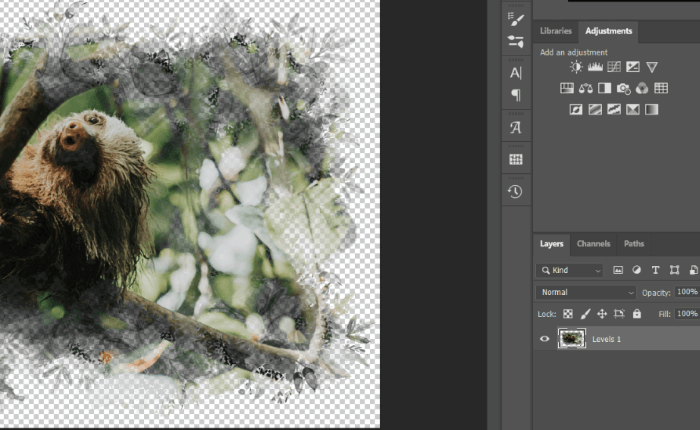Select the Levels 1 layer thumbnail
Screen dimensions: 700x430
572,339
